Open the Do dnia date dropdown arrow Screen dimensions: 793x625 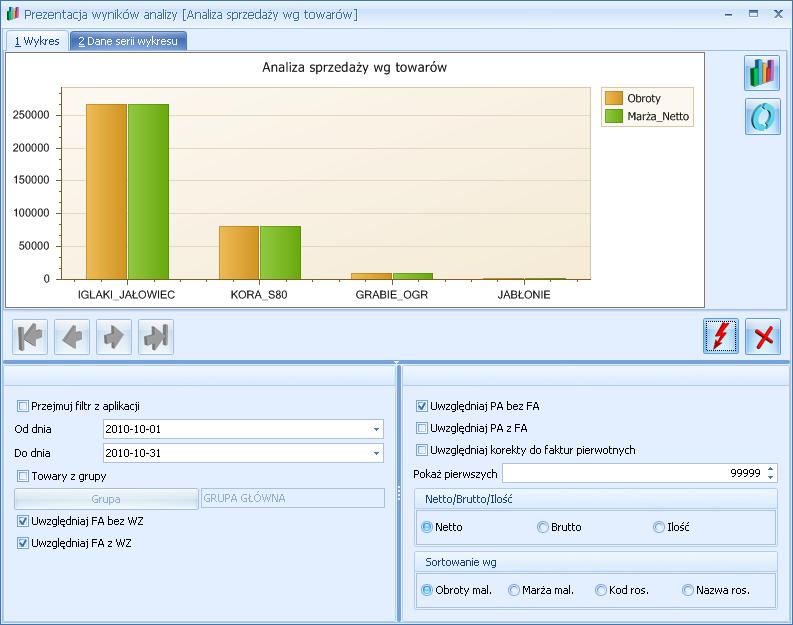pos(376,453)
